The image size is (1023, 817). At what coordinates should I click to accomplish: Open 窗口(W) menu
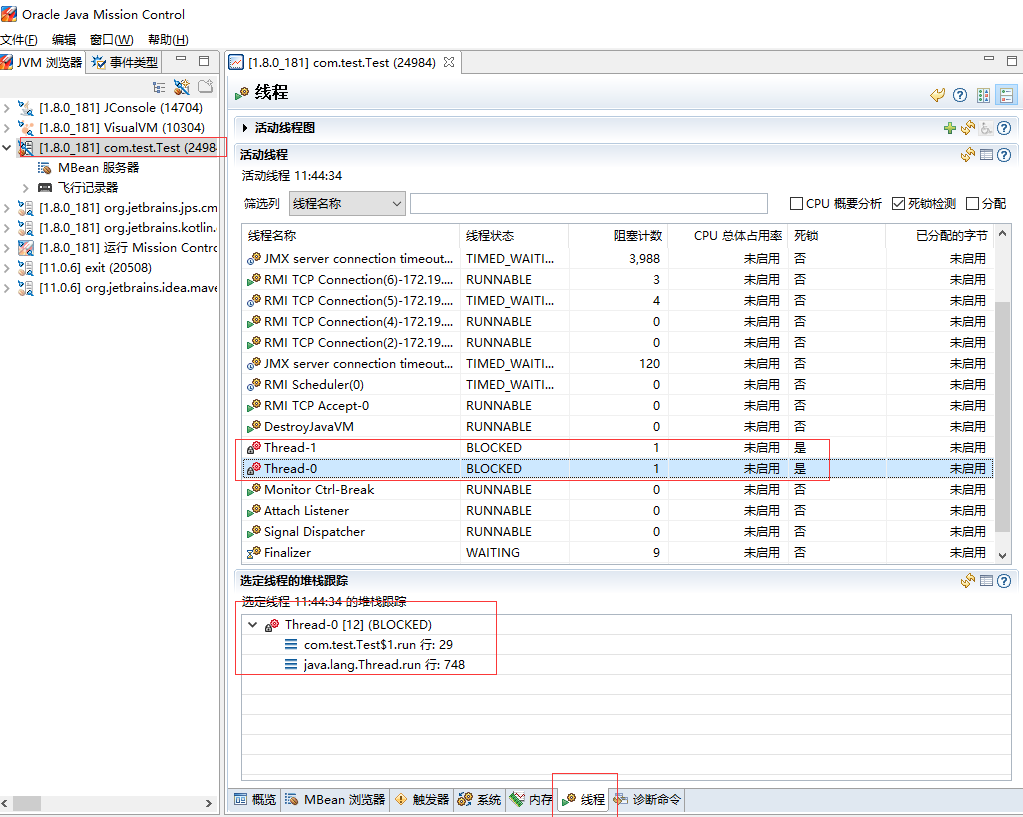pos(112,40)
